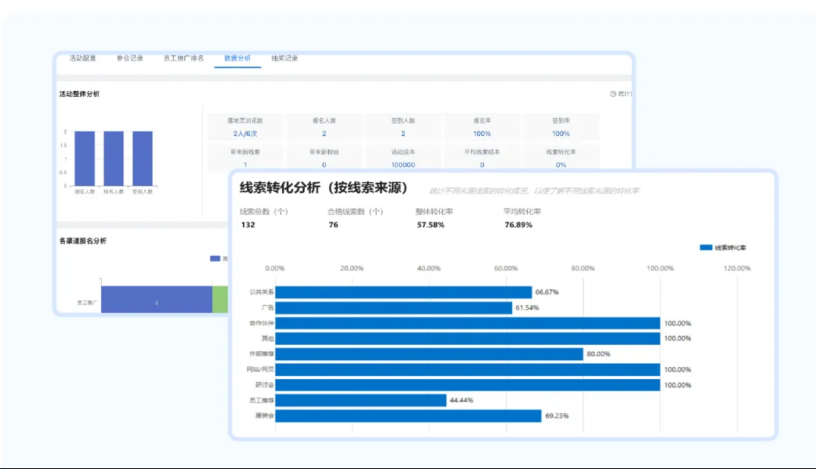Click the 0 under 平均线索成本

482,164
